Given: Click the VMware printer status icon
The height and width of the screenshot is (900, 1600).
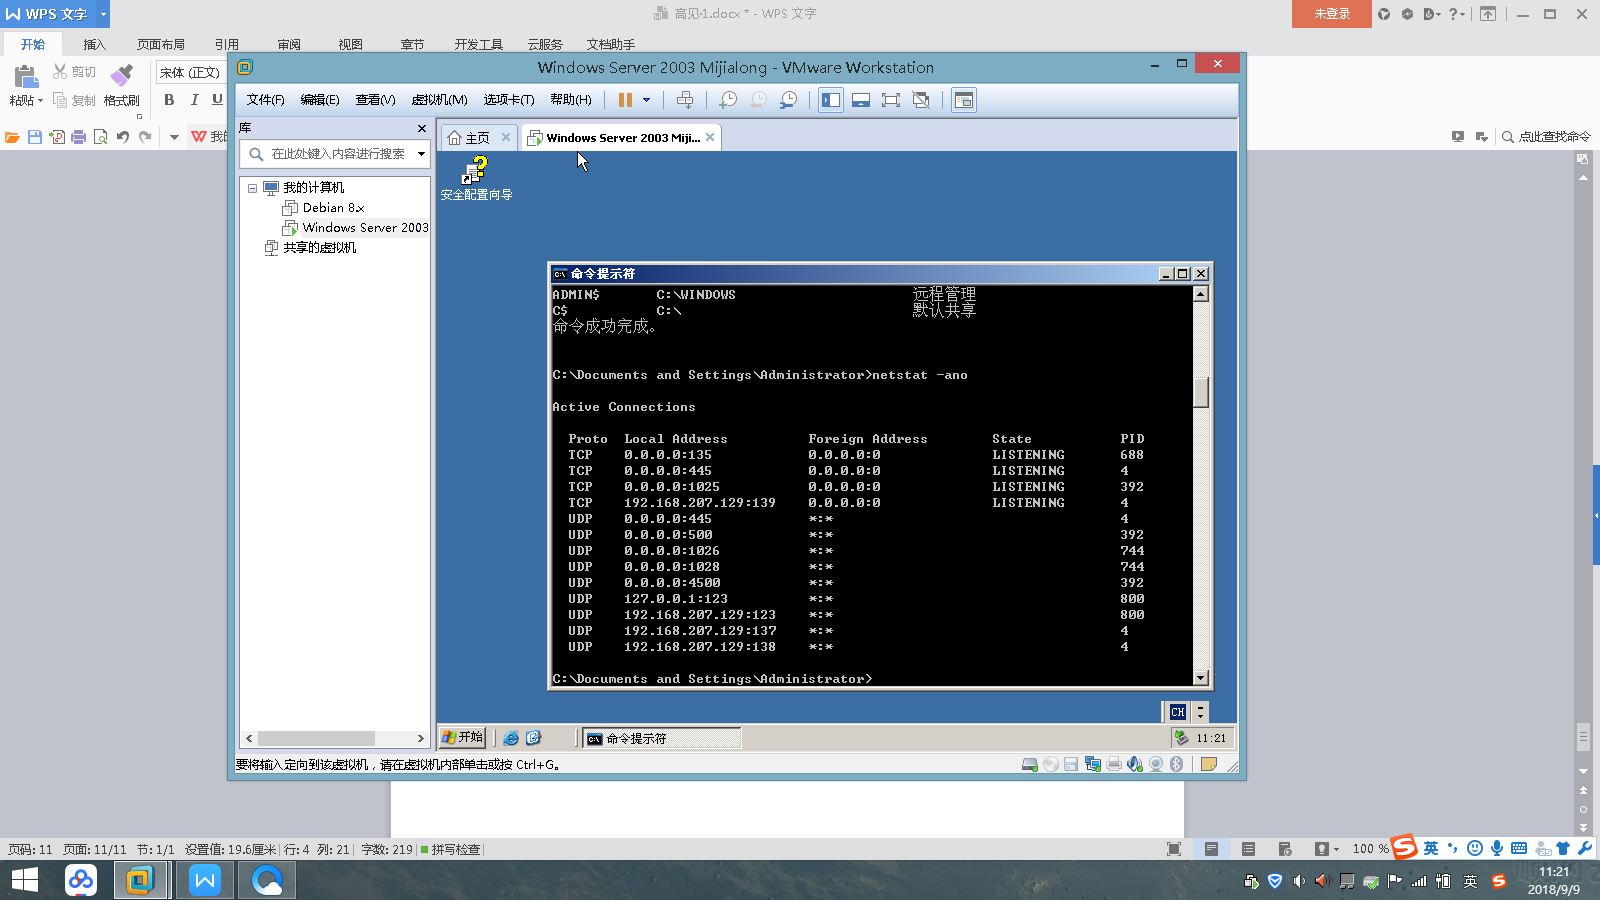Looking at the screenshot, I should pos(1114,764).
